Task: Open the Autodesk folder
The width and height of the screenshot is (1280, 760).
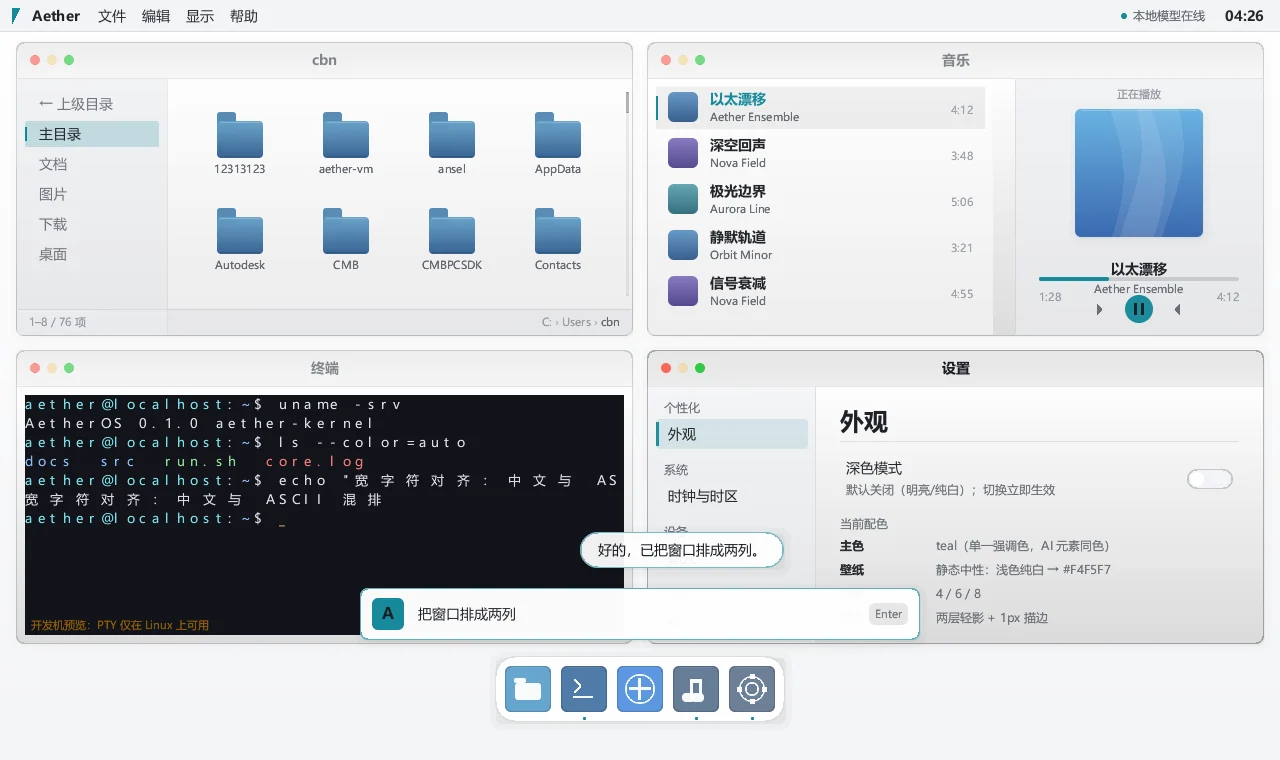Action: [x=240, y=231]
